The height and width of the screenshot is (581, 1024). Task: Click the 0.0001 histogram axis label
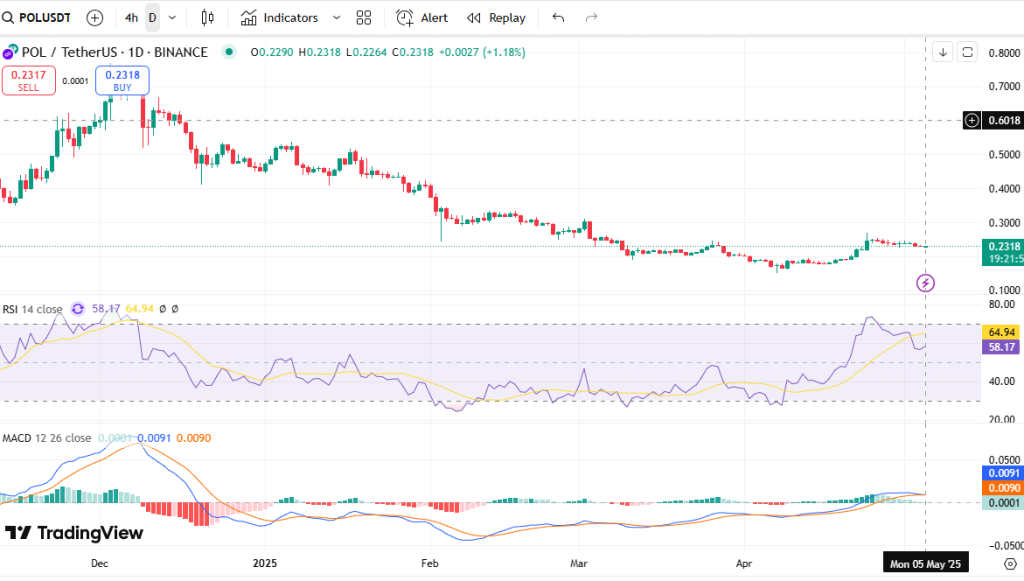pos(1002,503)
